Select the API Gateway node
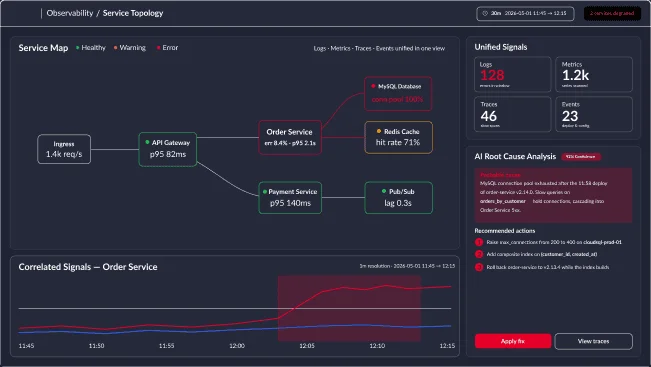Viewport: 651px width, 367px height. point(168,149)
